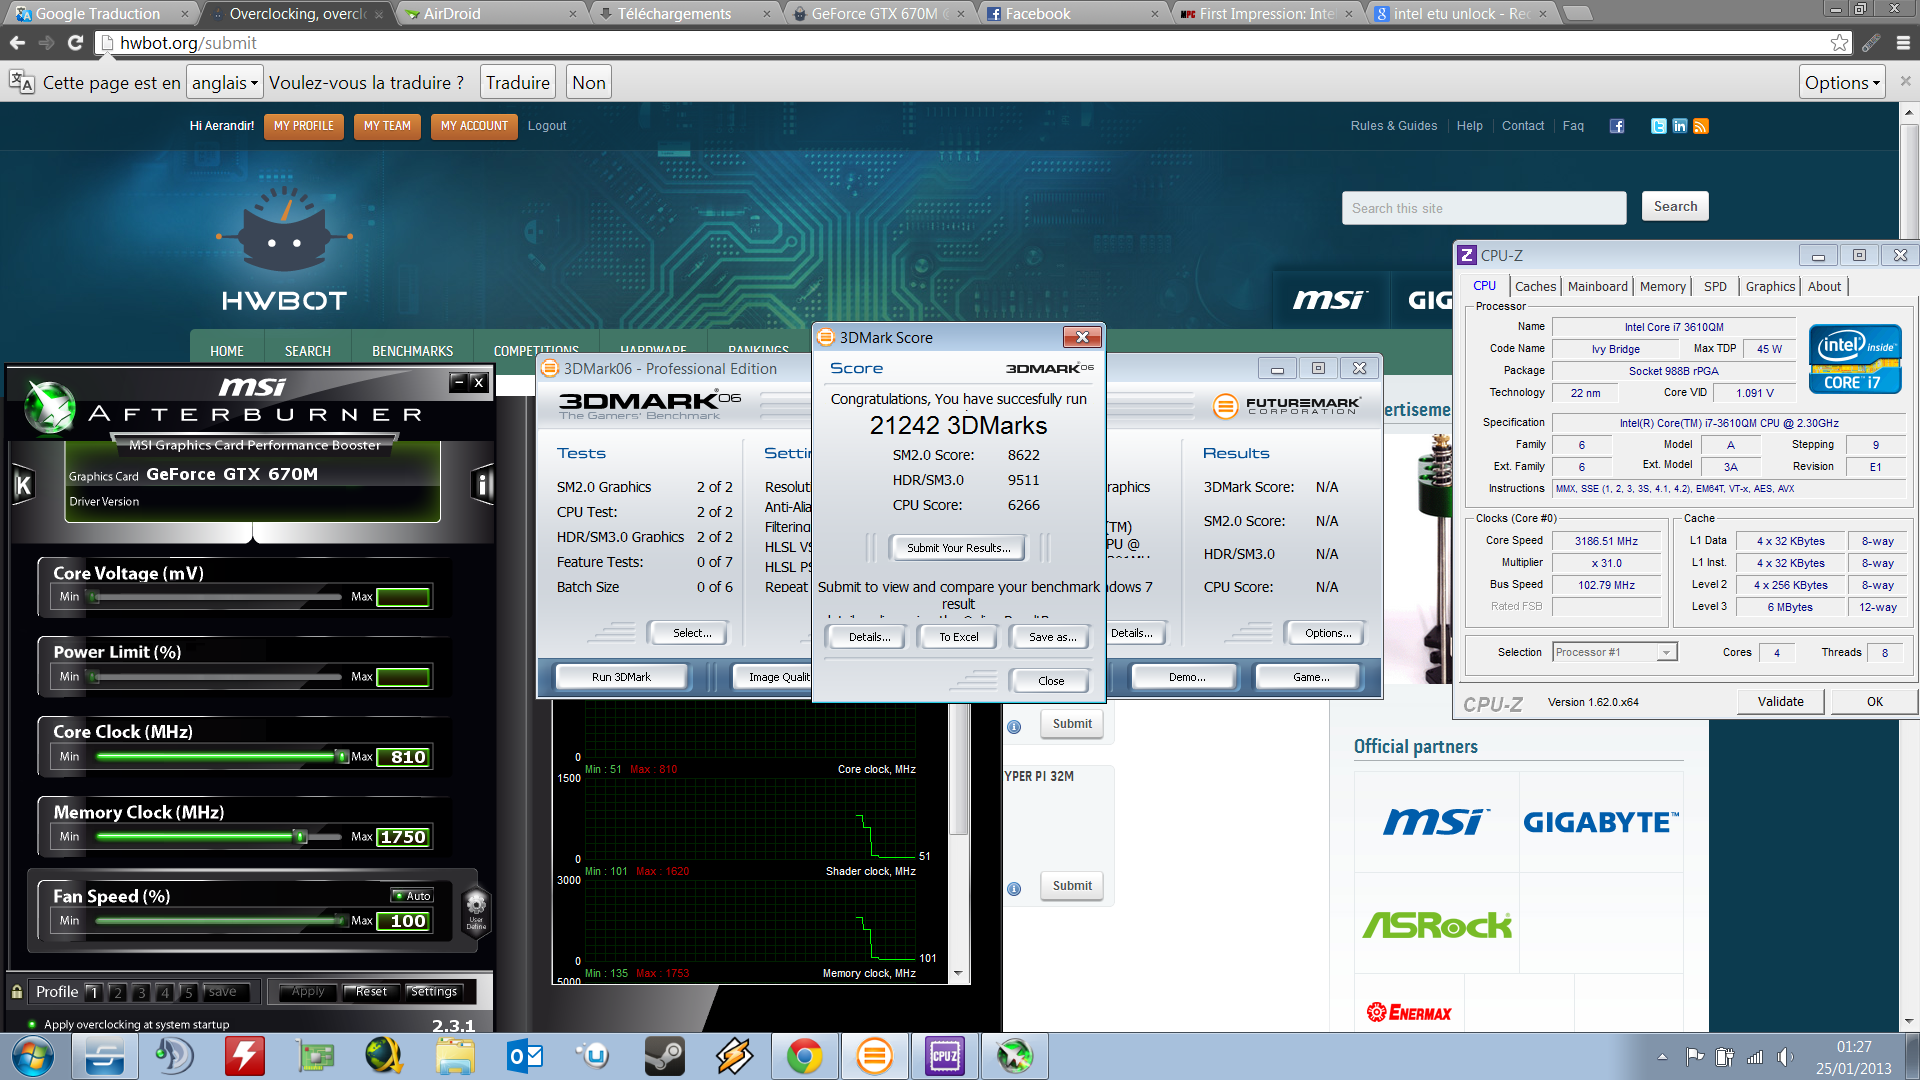Adjust the Core Clock slider handle

[341, 757]
